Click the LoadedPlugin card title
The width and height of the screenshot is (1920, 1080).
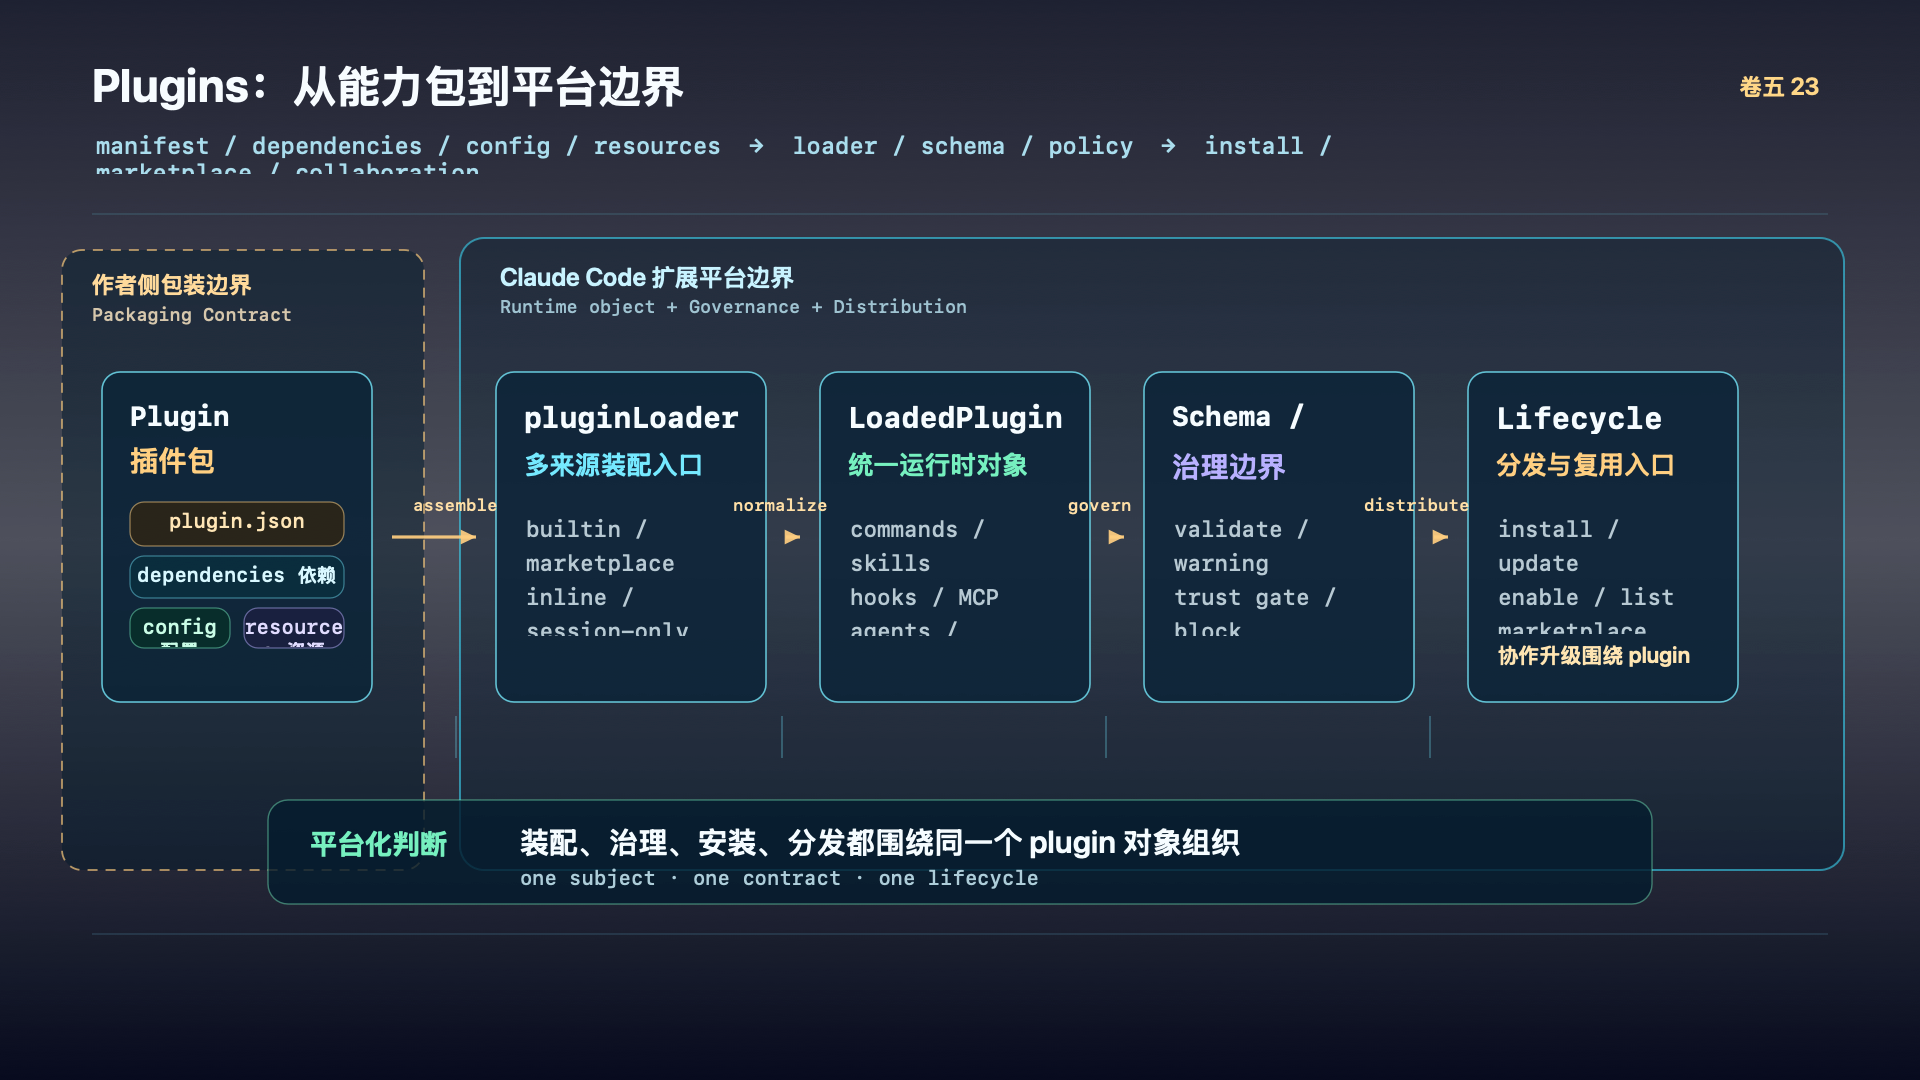[956, 417]
